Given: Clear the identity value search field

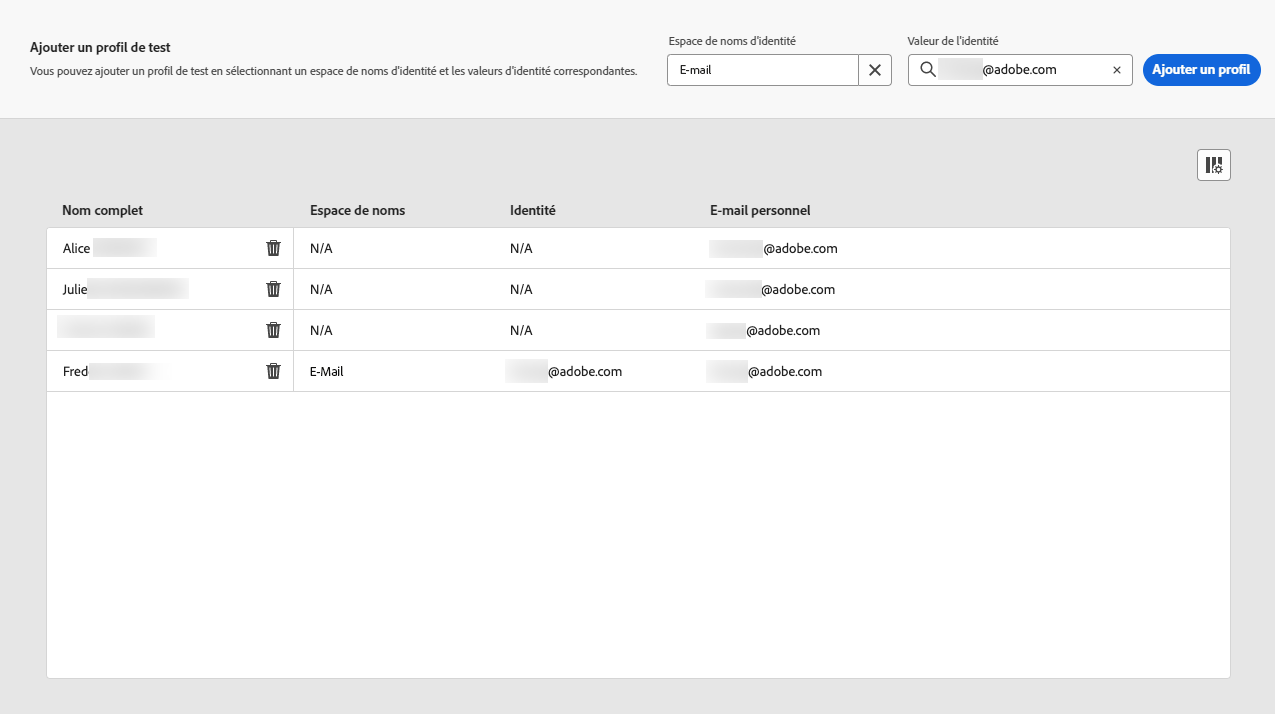Looking at the screenshot, I should click(1117, 70).
